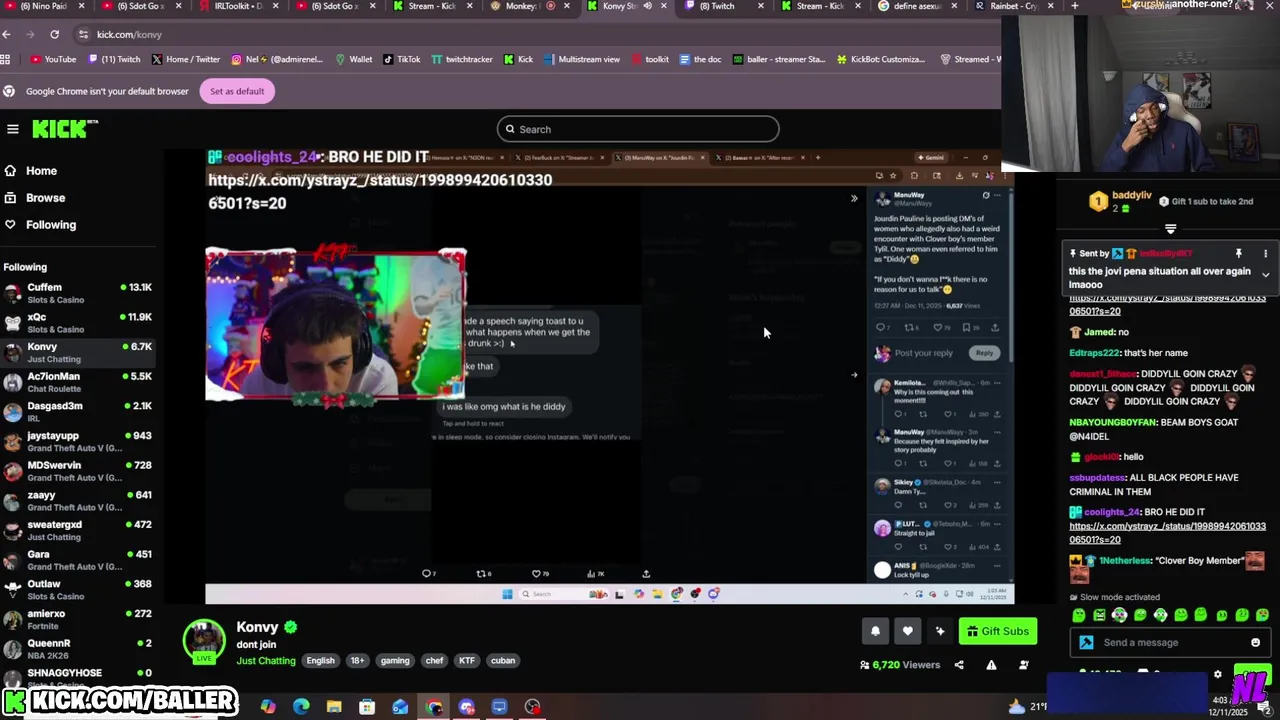Click the cuban tag
The height and width of the screenshot is (720, 1280).
tap(503, 660)
